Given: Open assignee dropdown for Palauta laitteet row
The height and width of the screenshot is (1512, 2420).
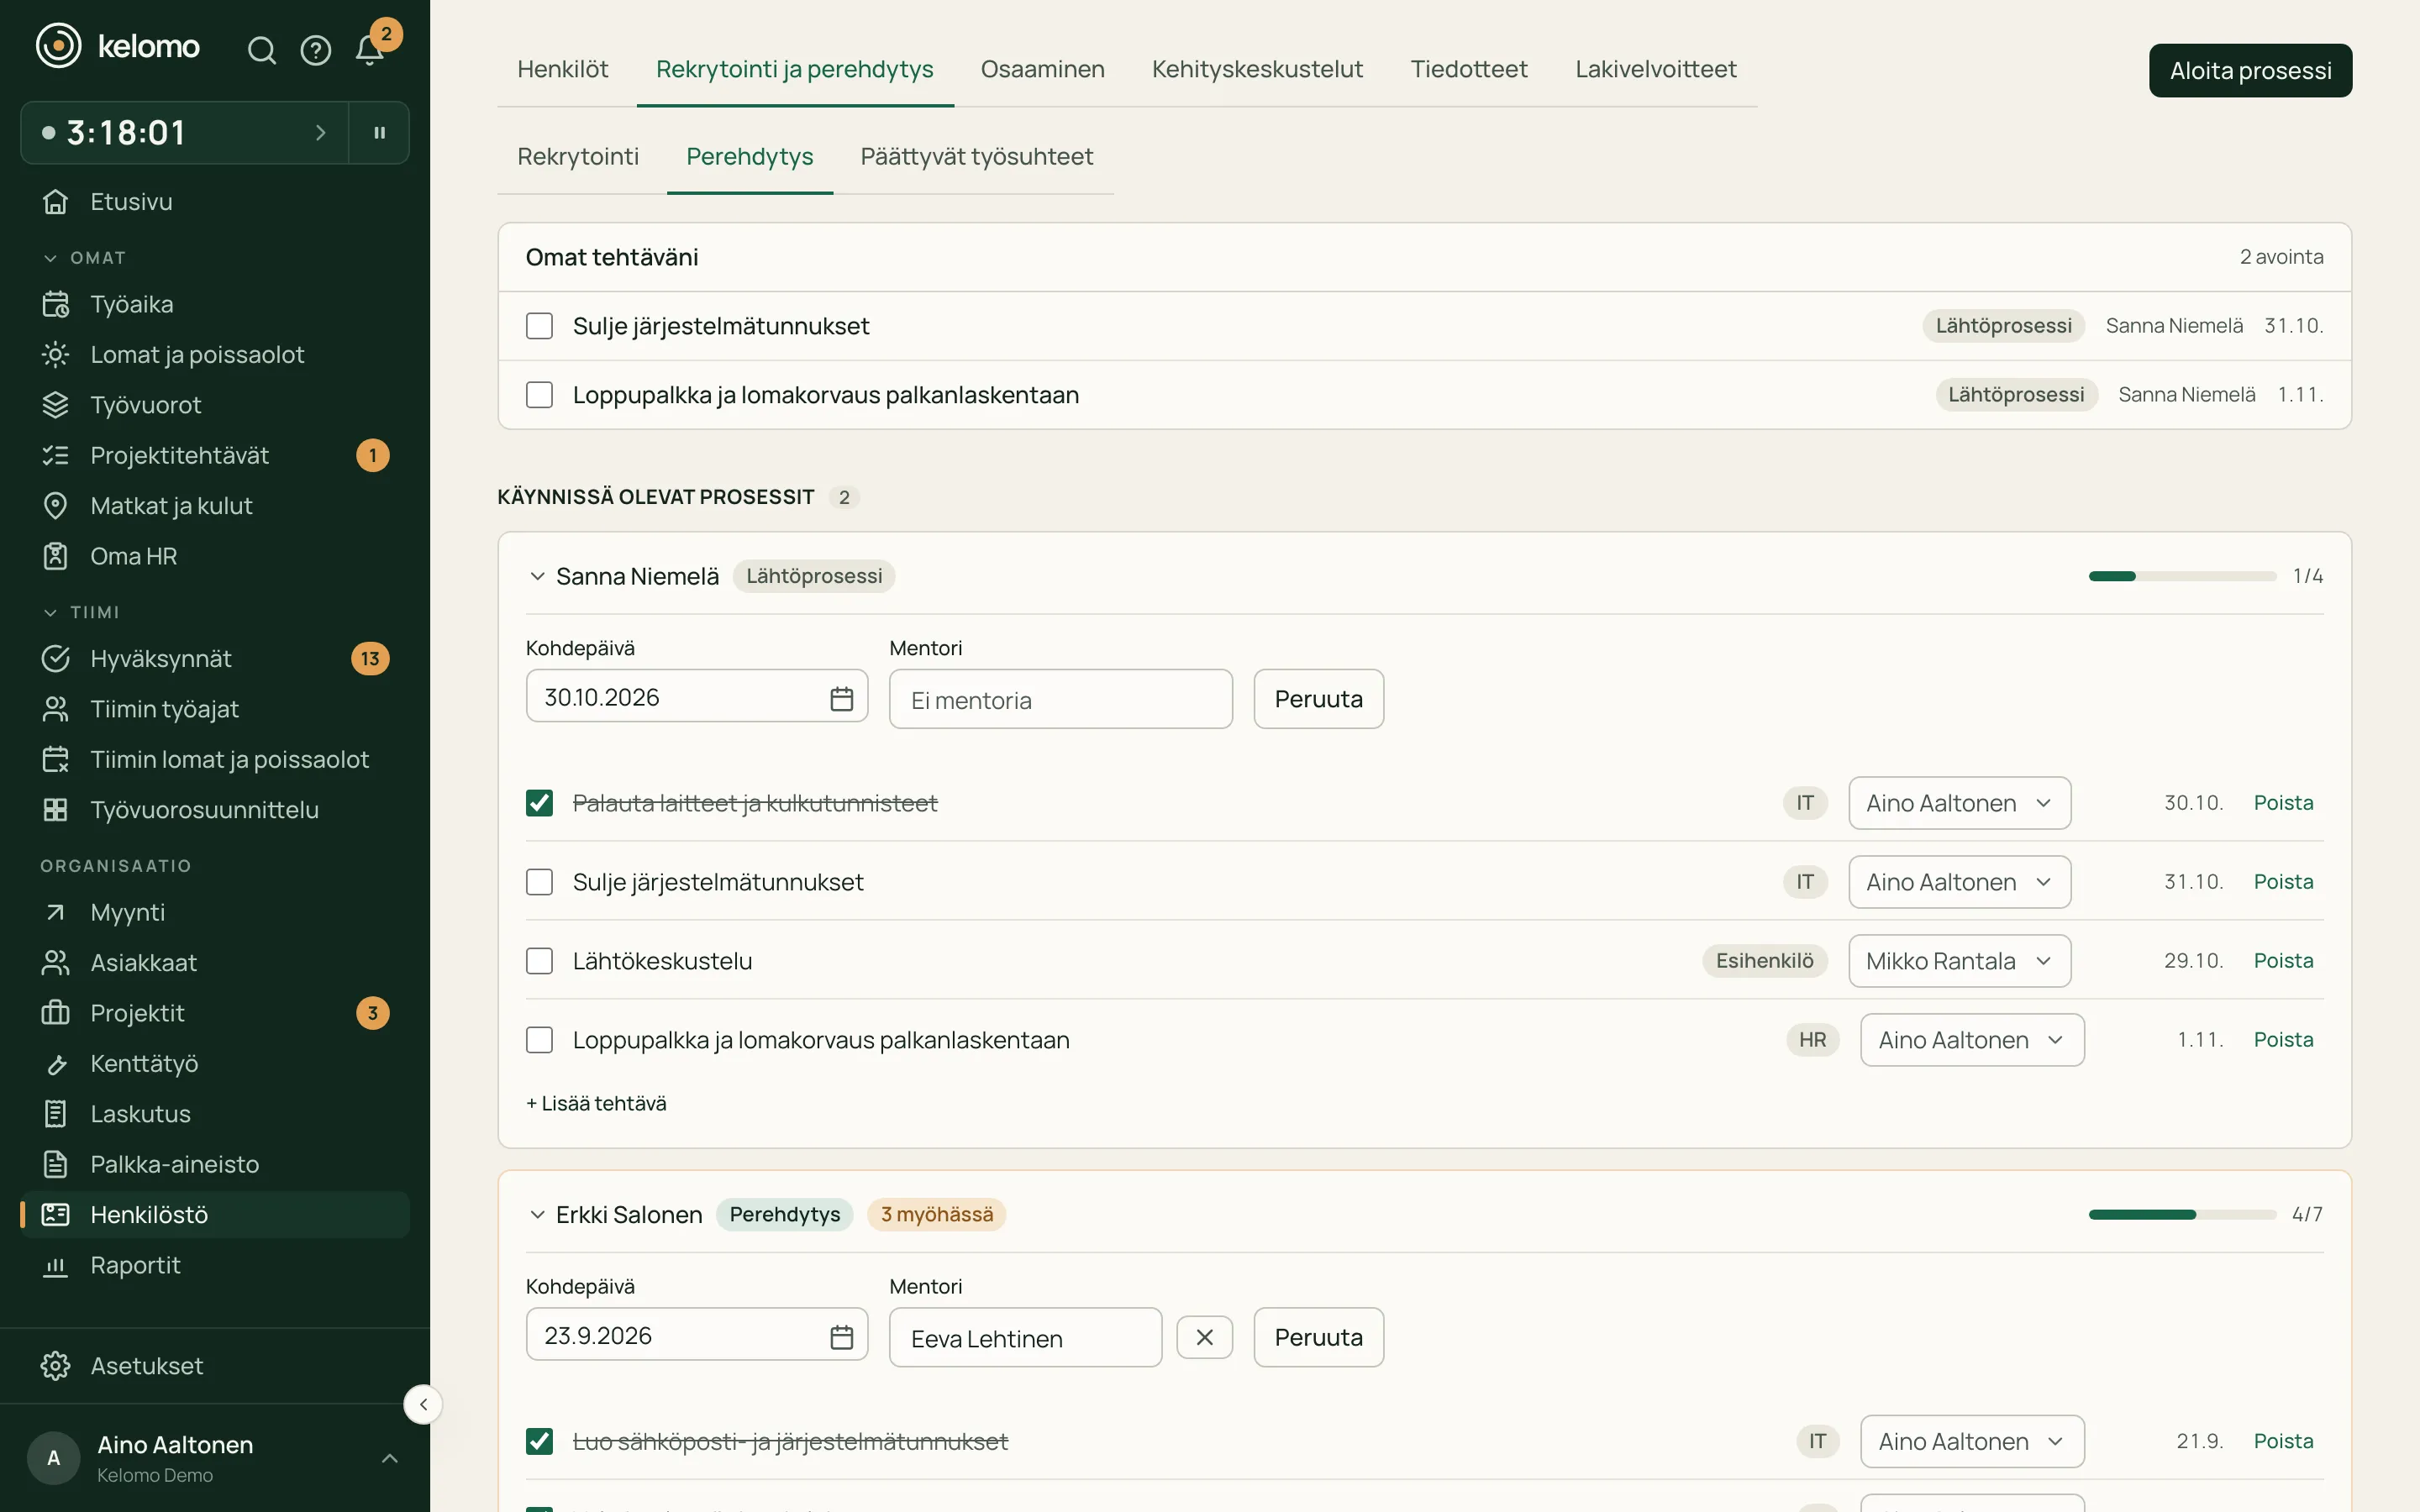Looking at the screenshot, I should pyautogui.click(x=1959, y=803).
